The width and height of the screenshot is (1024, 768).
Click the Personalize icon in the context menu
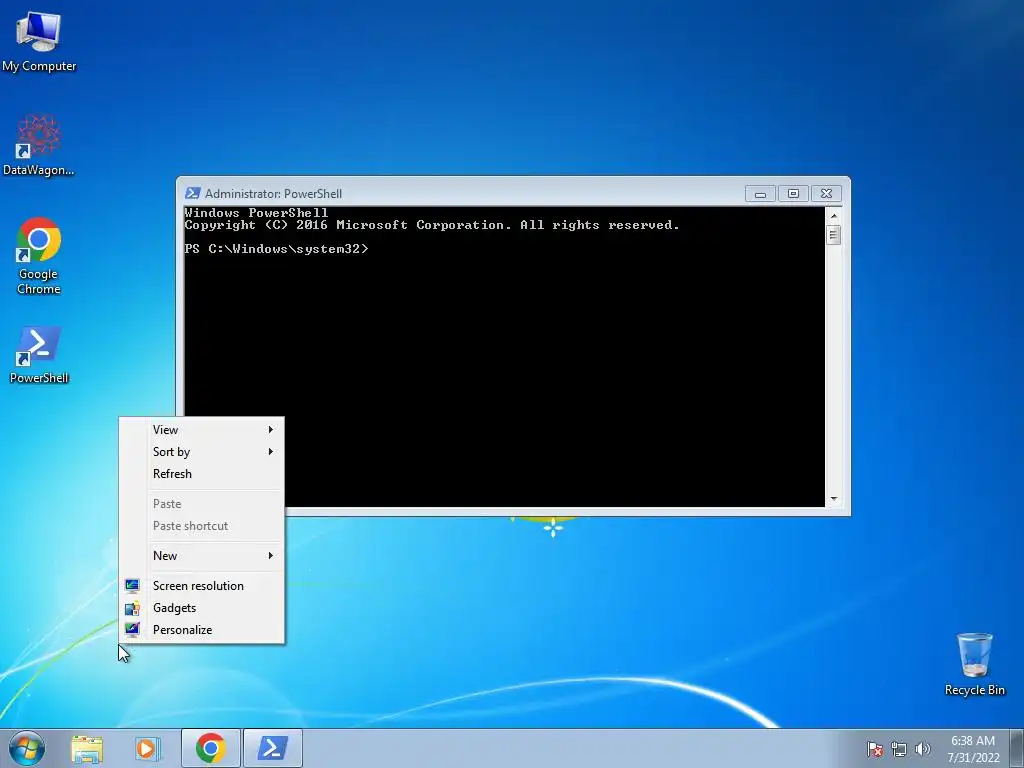point(132,630)
